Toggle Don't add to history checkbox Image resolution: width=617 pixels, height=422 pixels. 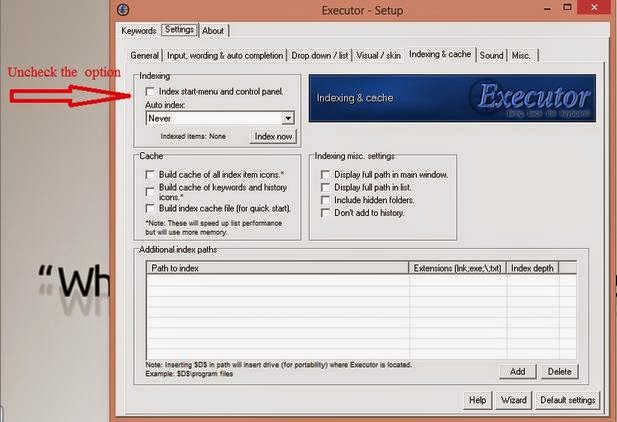(x=325, y=213)
